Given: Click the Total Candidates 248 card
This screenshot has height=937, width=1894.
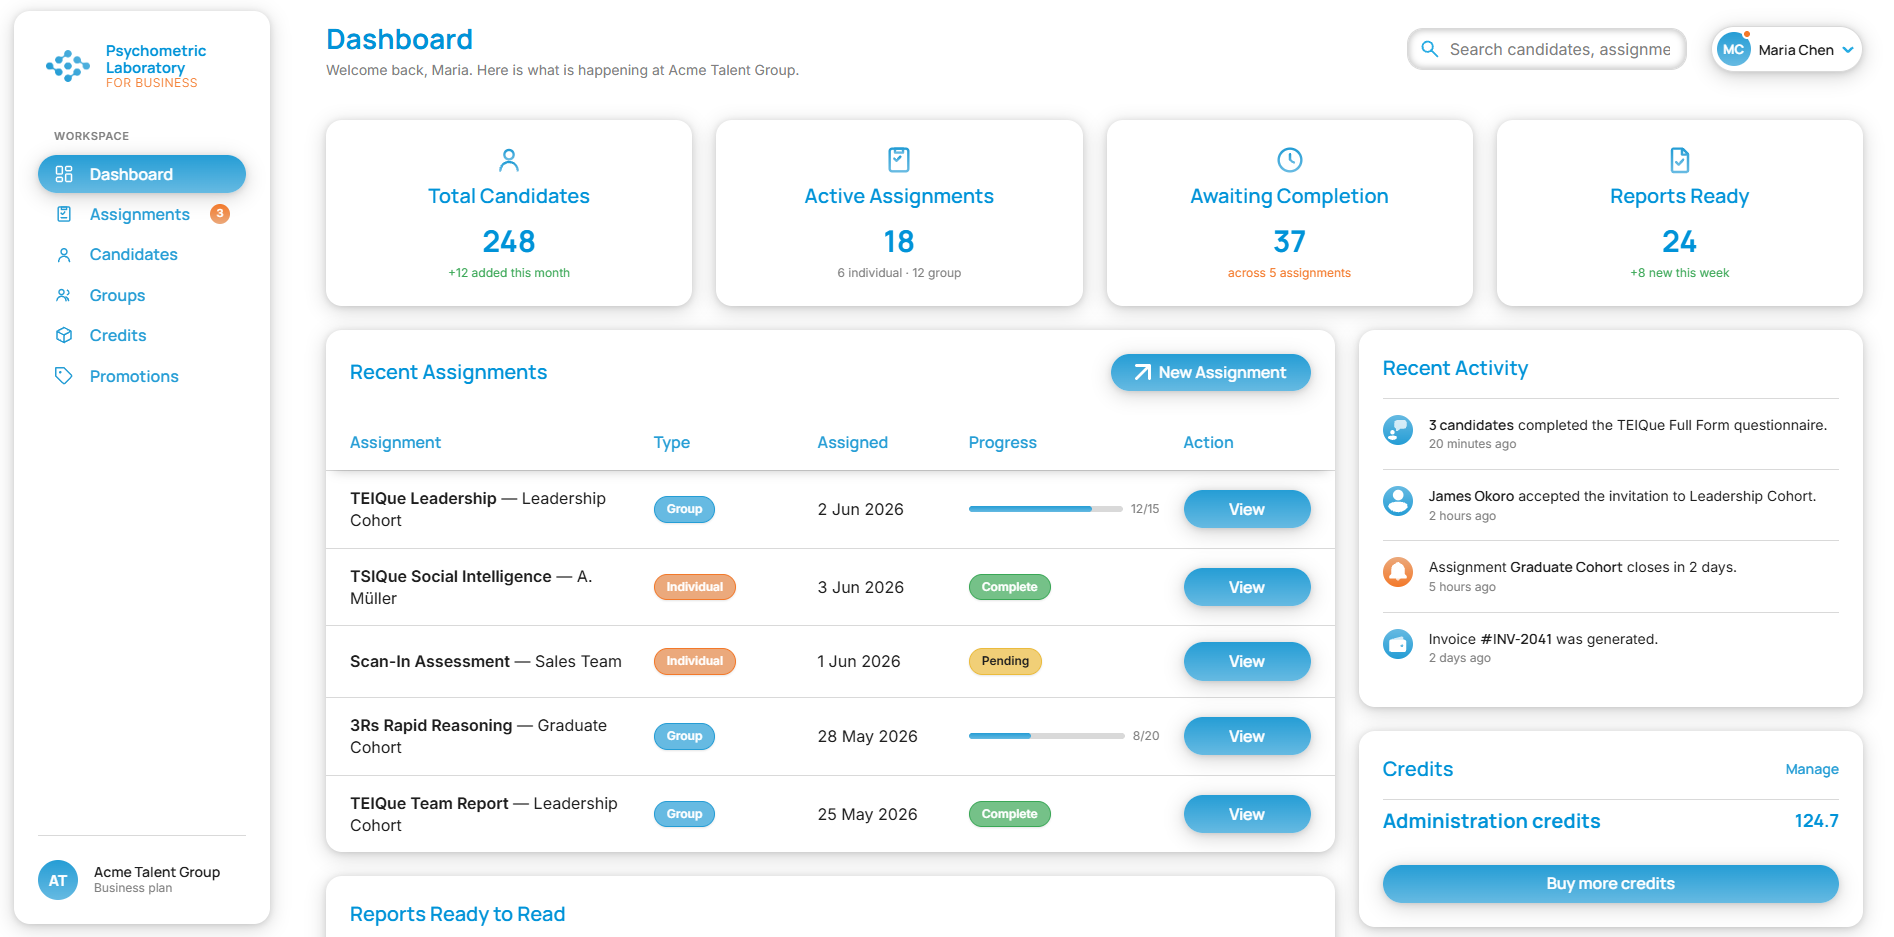Looking at the screenshot, I should coord(509,213).
